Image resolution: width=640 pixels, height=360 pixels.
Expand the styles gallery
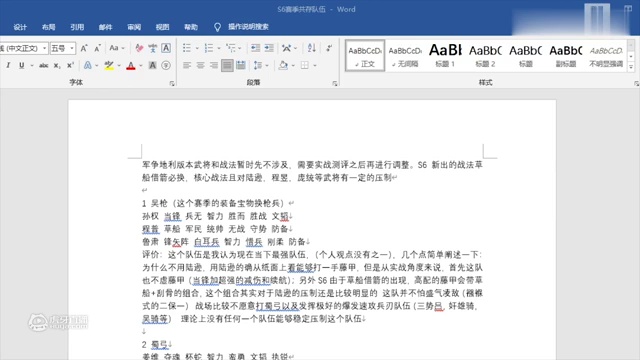pyautogui.click(x=631, y=67)
